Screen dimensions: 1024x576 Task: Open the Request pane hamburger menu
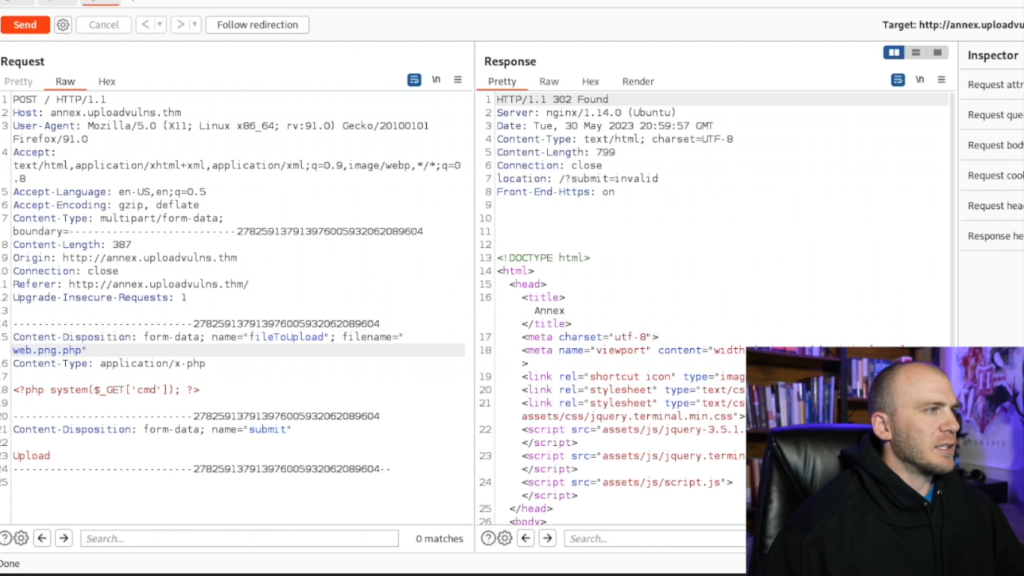(458, 80)
